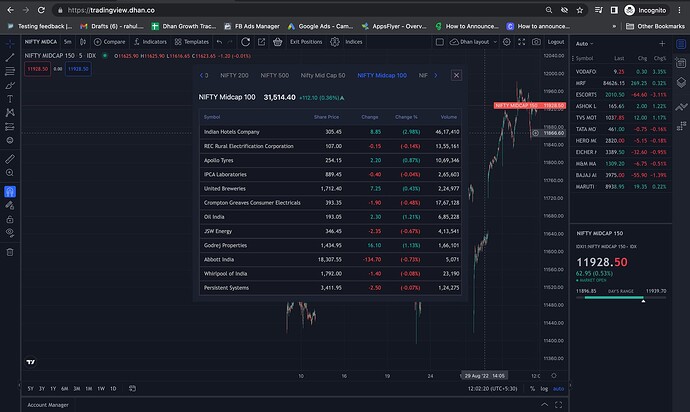Activate the zoom in tool

tap(10, 173)
